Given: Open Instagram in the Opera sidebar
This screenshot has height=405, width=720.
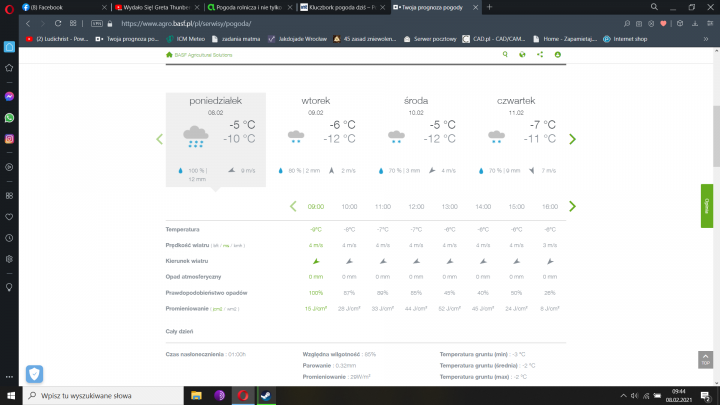Looking at the screenshot, I should coord(9,139).
